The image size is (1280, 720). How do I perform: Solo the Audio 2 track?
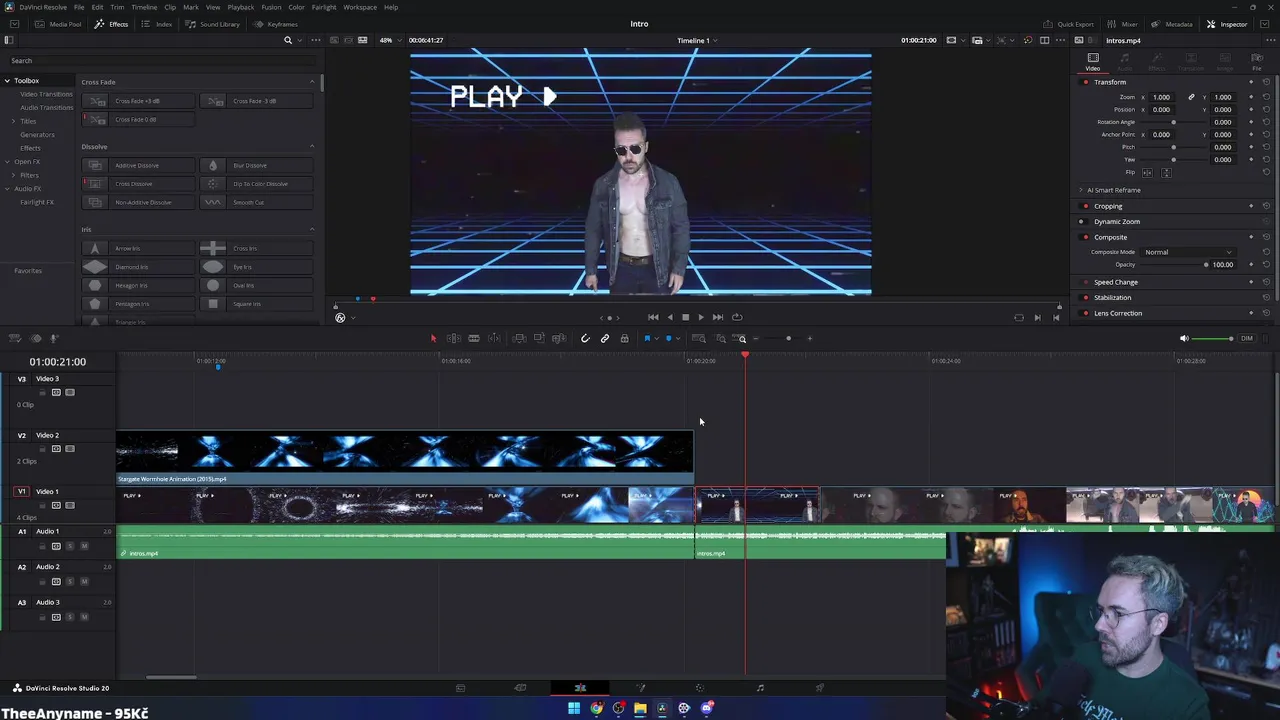pos(70,581)
